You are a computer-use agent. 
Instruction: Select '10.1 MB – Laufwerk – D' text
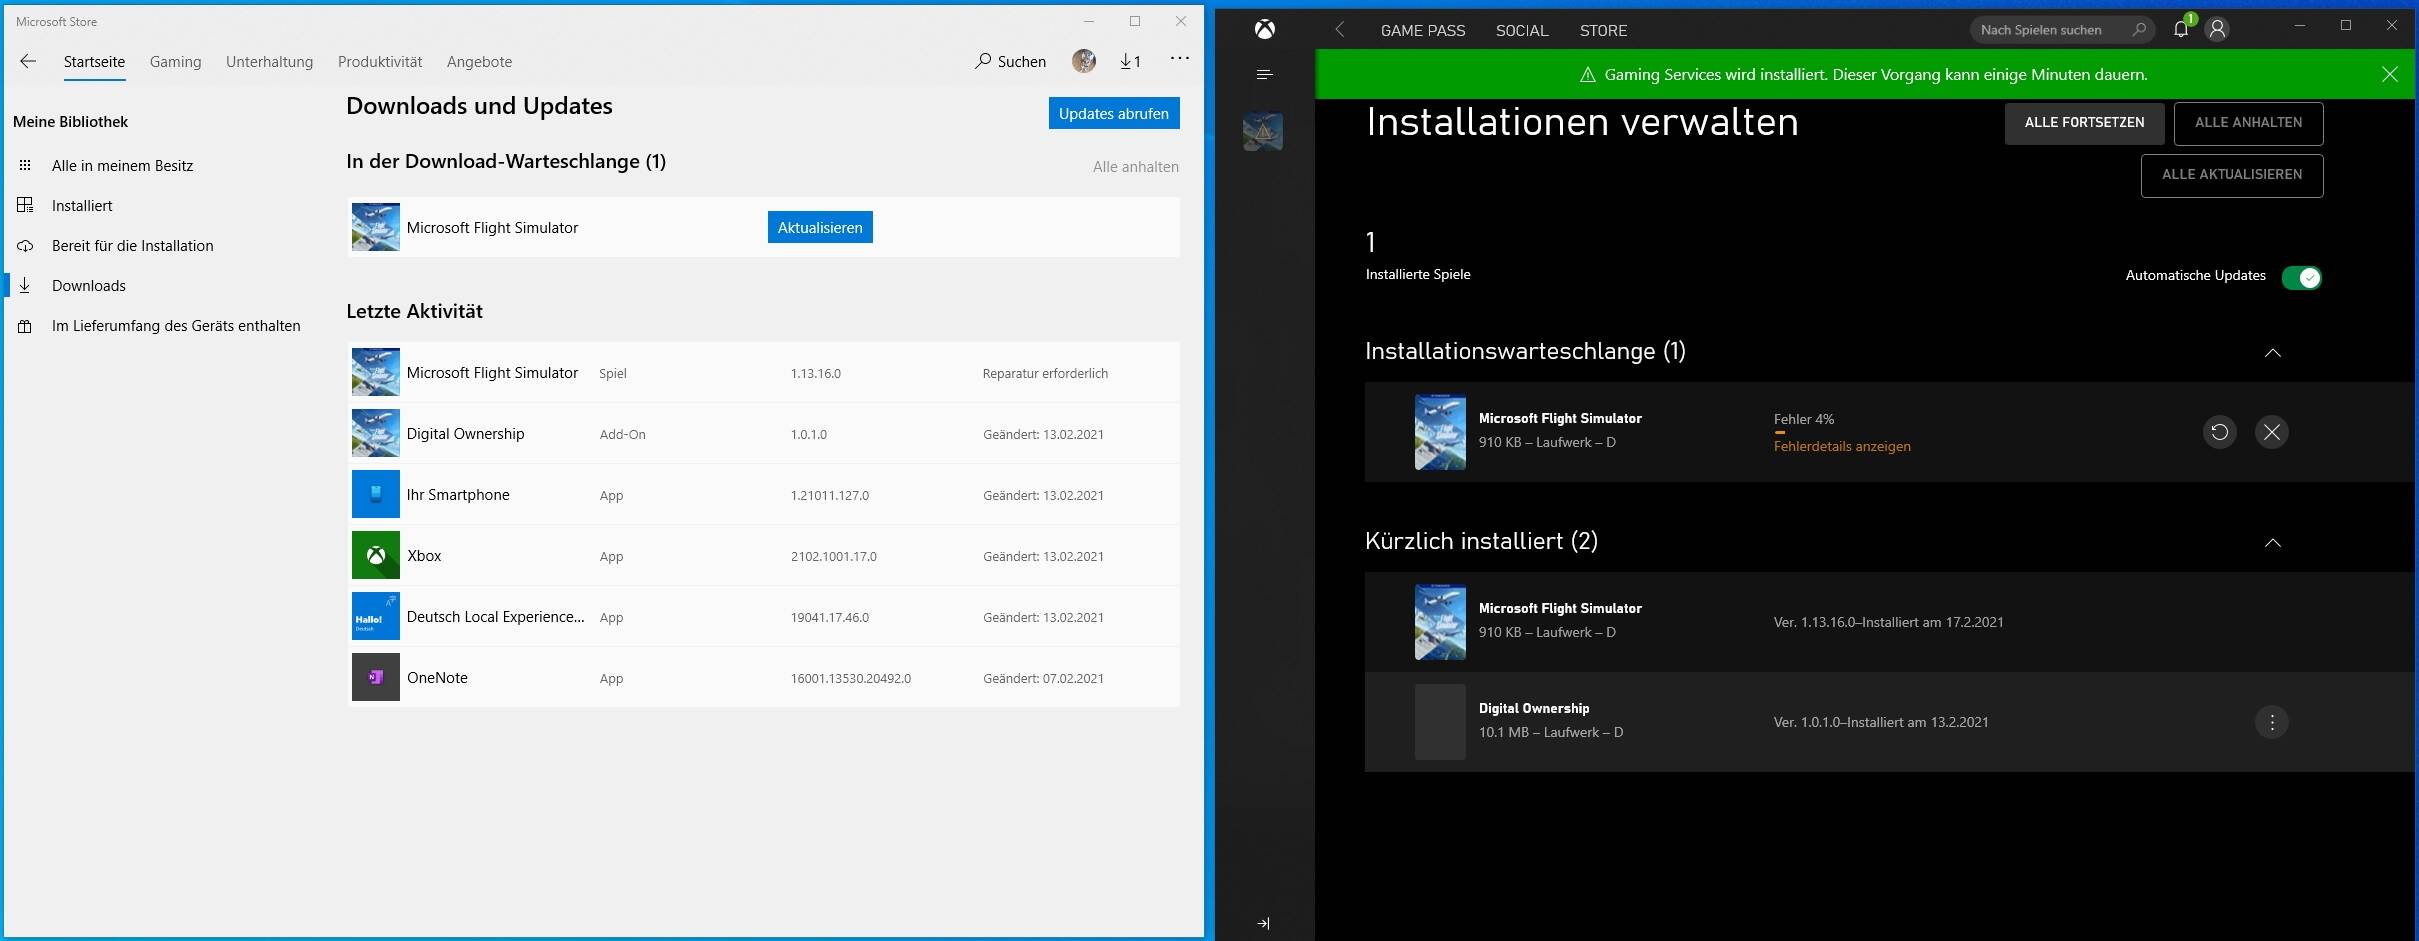pyautogui.click(x=1550, y=733)
